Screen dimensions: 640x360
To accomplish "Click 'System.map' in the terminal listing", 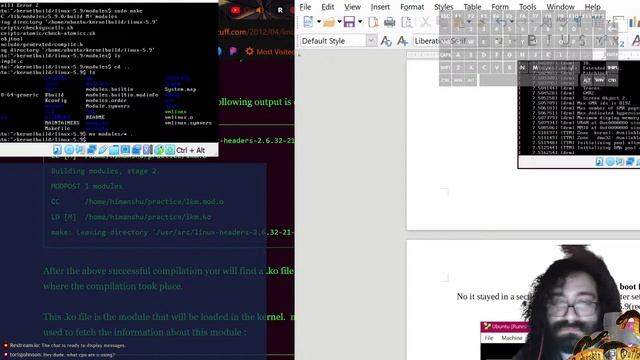I will point(180,89).
